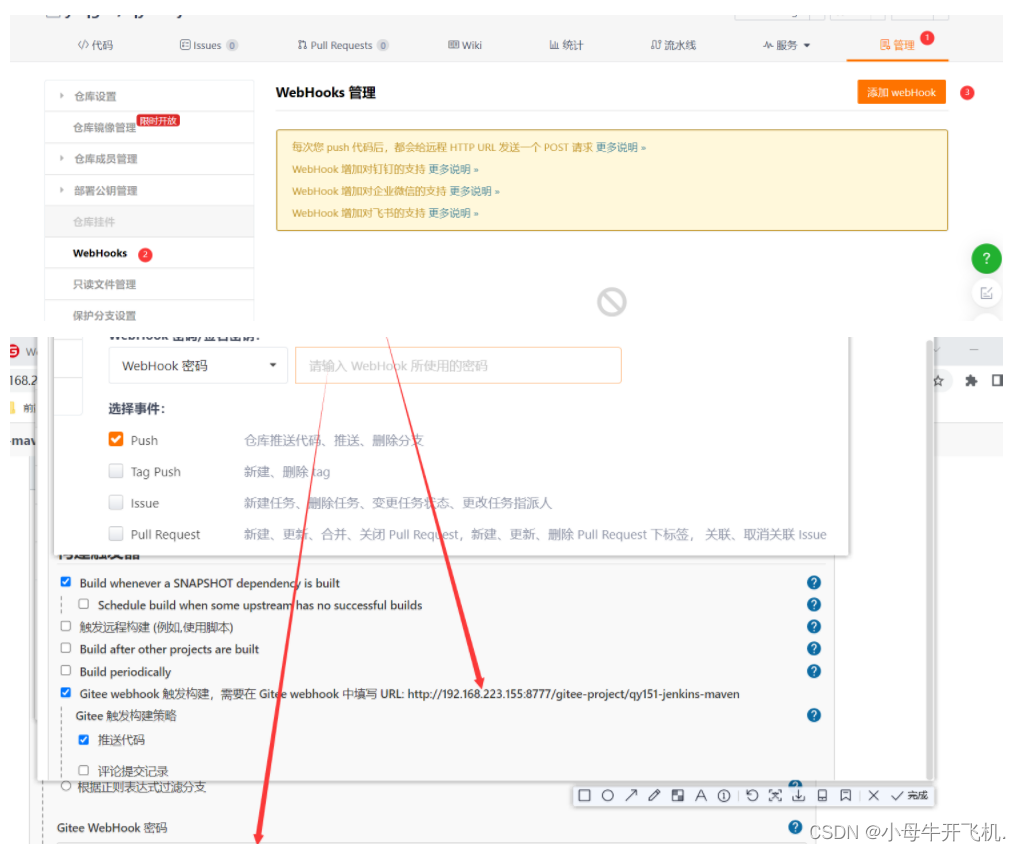This screenshot has width=1021, height=851.
Task: Undo the last screenshot annotation
Action: click(x=752, y=796)
